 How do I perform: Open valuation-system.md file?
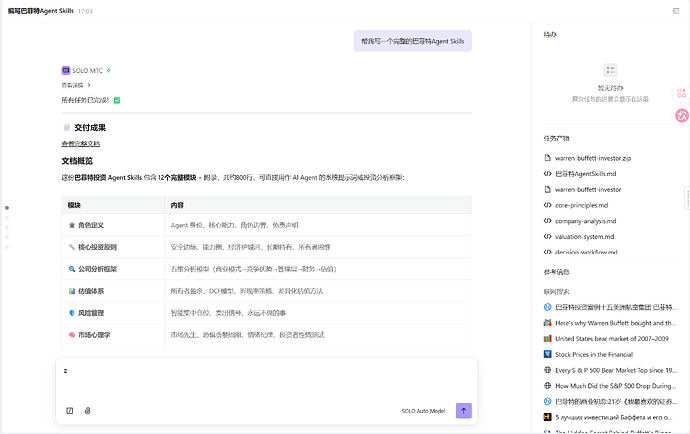click(584, 237)
